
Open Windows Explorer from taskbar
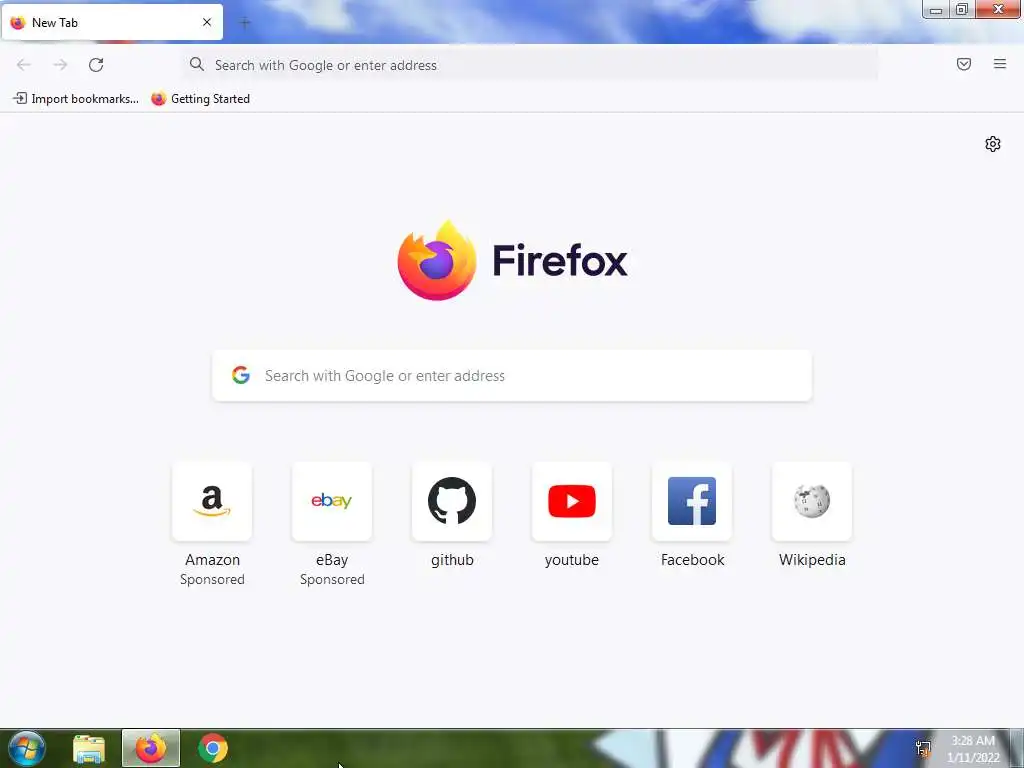click(x=89, y=749)
